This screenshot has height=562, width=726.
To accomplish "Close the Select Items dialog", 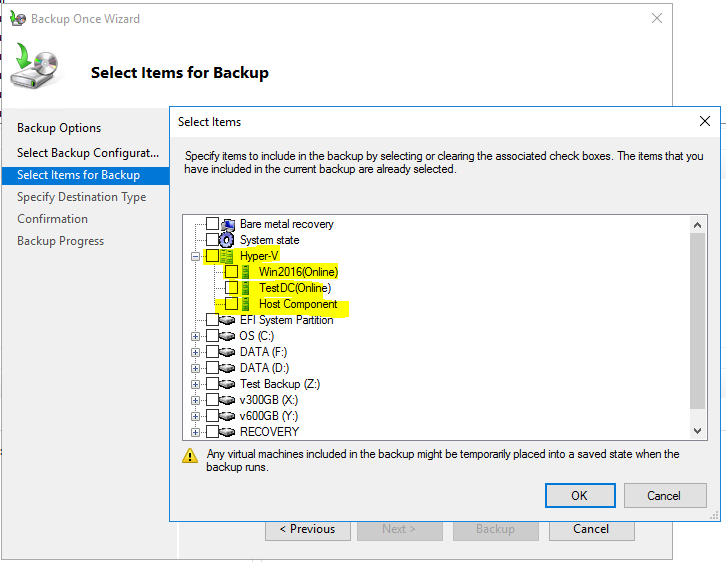I will click(x=705, y=121).
